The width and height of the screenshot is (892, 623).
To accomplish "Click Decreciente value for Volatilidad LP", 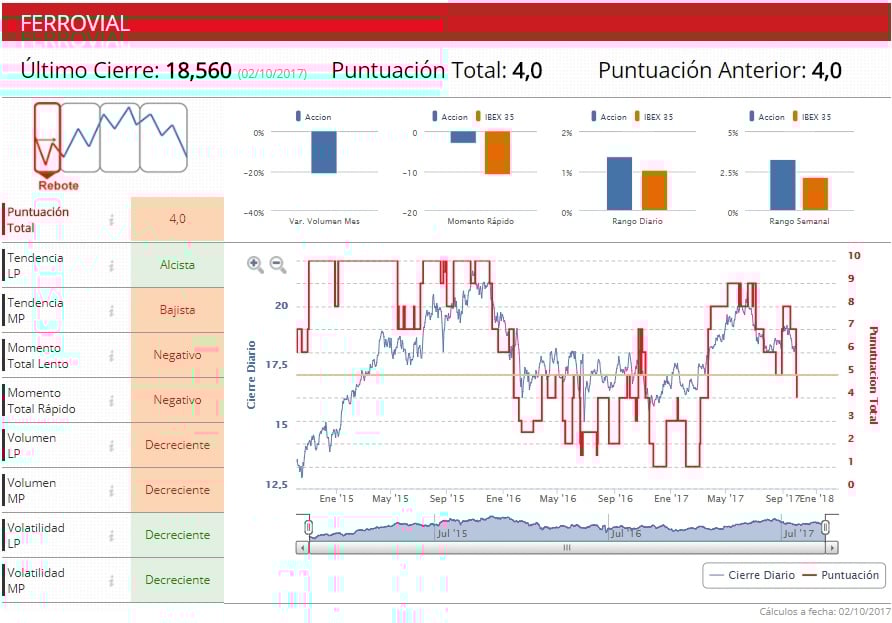I will (x=177, y=535).
